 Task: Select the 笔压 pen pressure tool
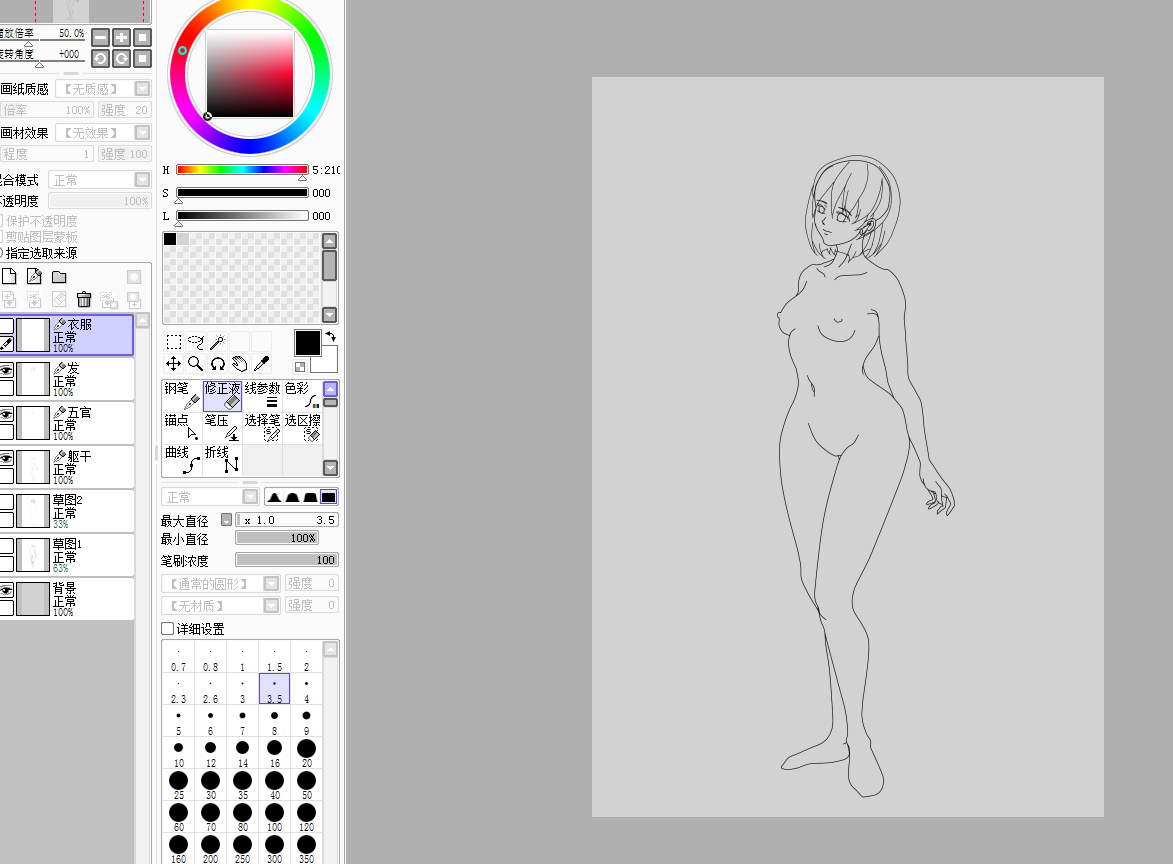[222, 428]
